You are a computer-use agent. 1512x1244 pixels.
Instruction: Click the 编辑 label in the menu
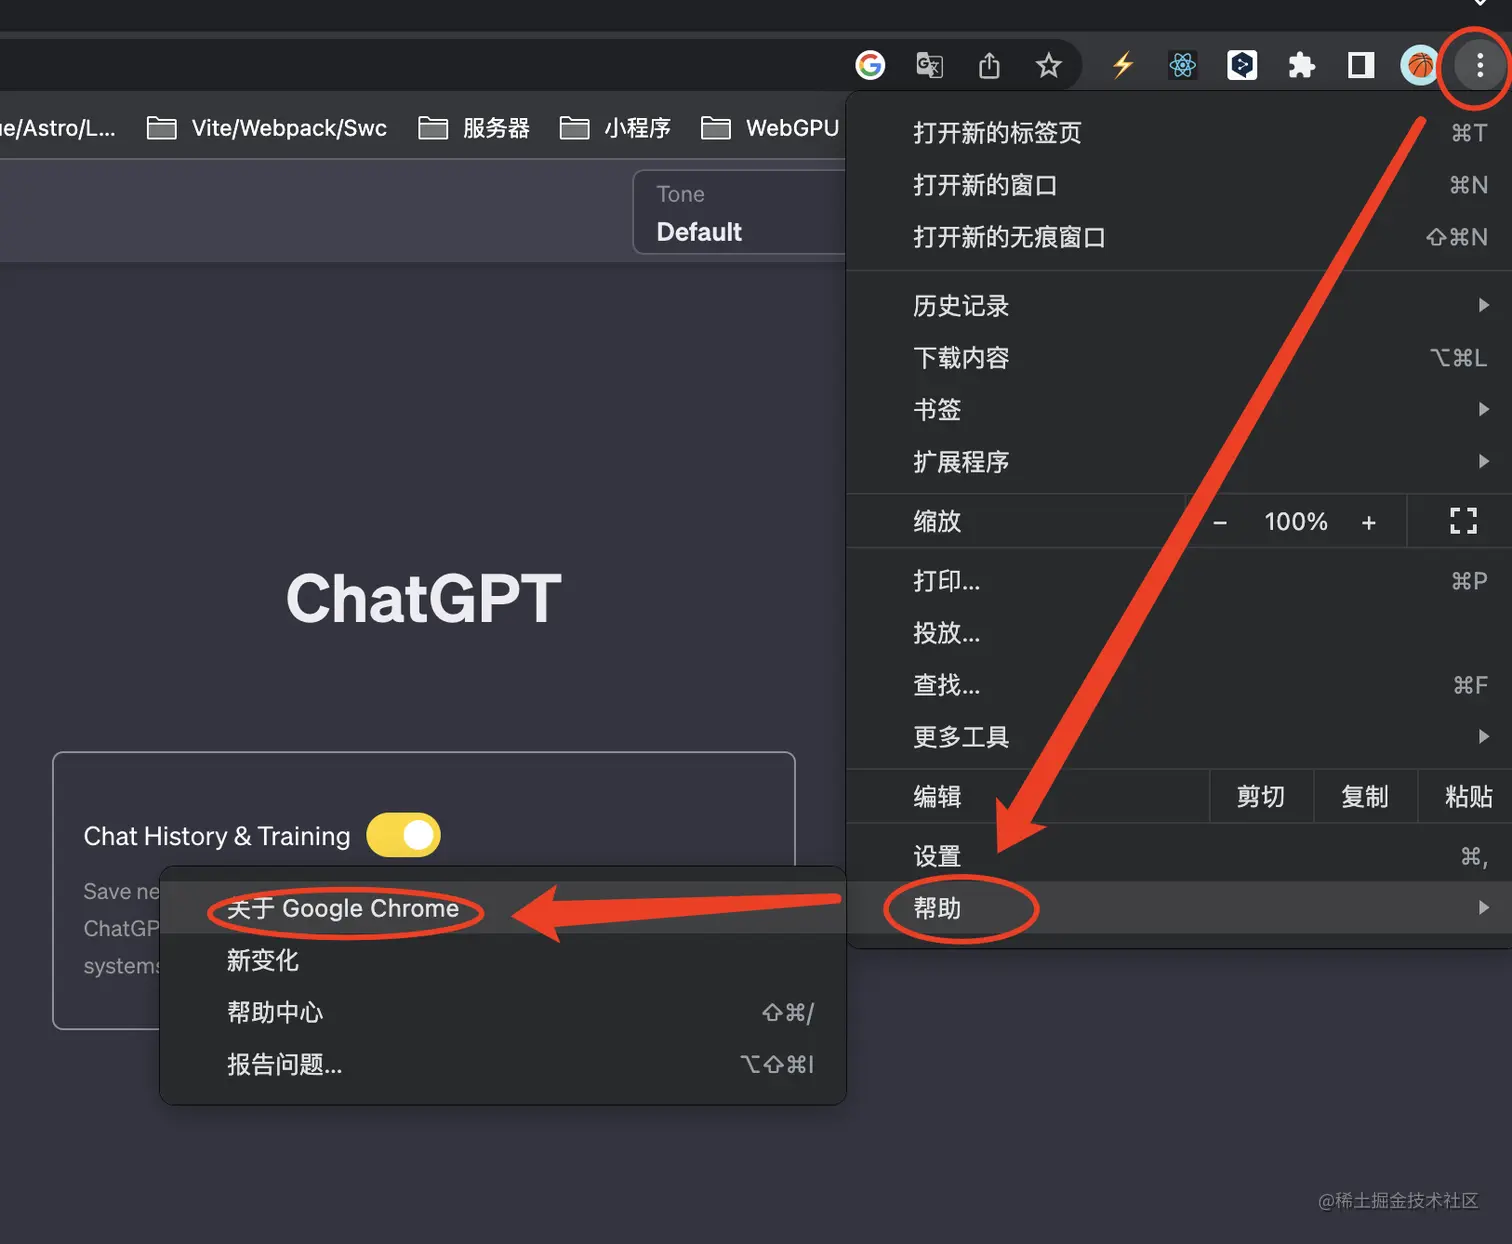click(x=937, y=796)
